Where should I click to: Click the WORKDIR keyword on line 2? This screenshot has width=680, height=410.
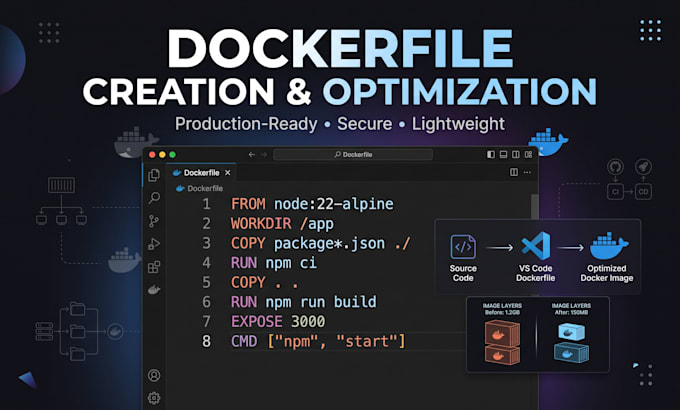pyautogui.click(x=261, y=223)
